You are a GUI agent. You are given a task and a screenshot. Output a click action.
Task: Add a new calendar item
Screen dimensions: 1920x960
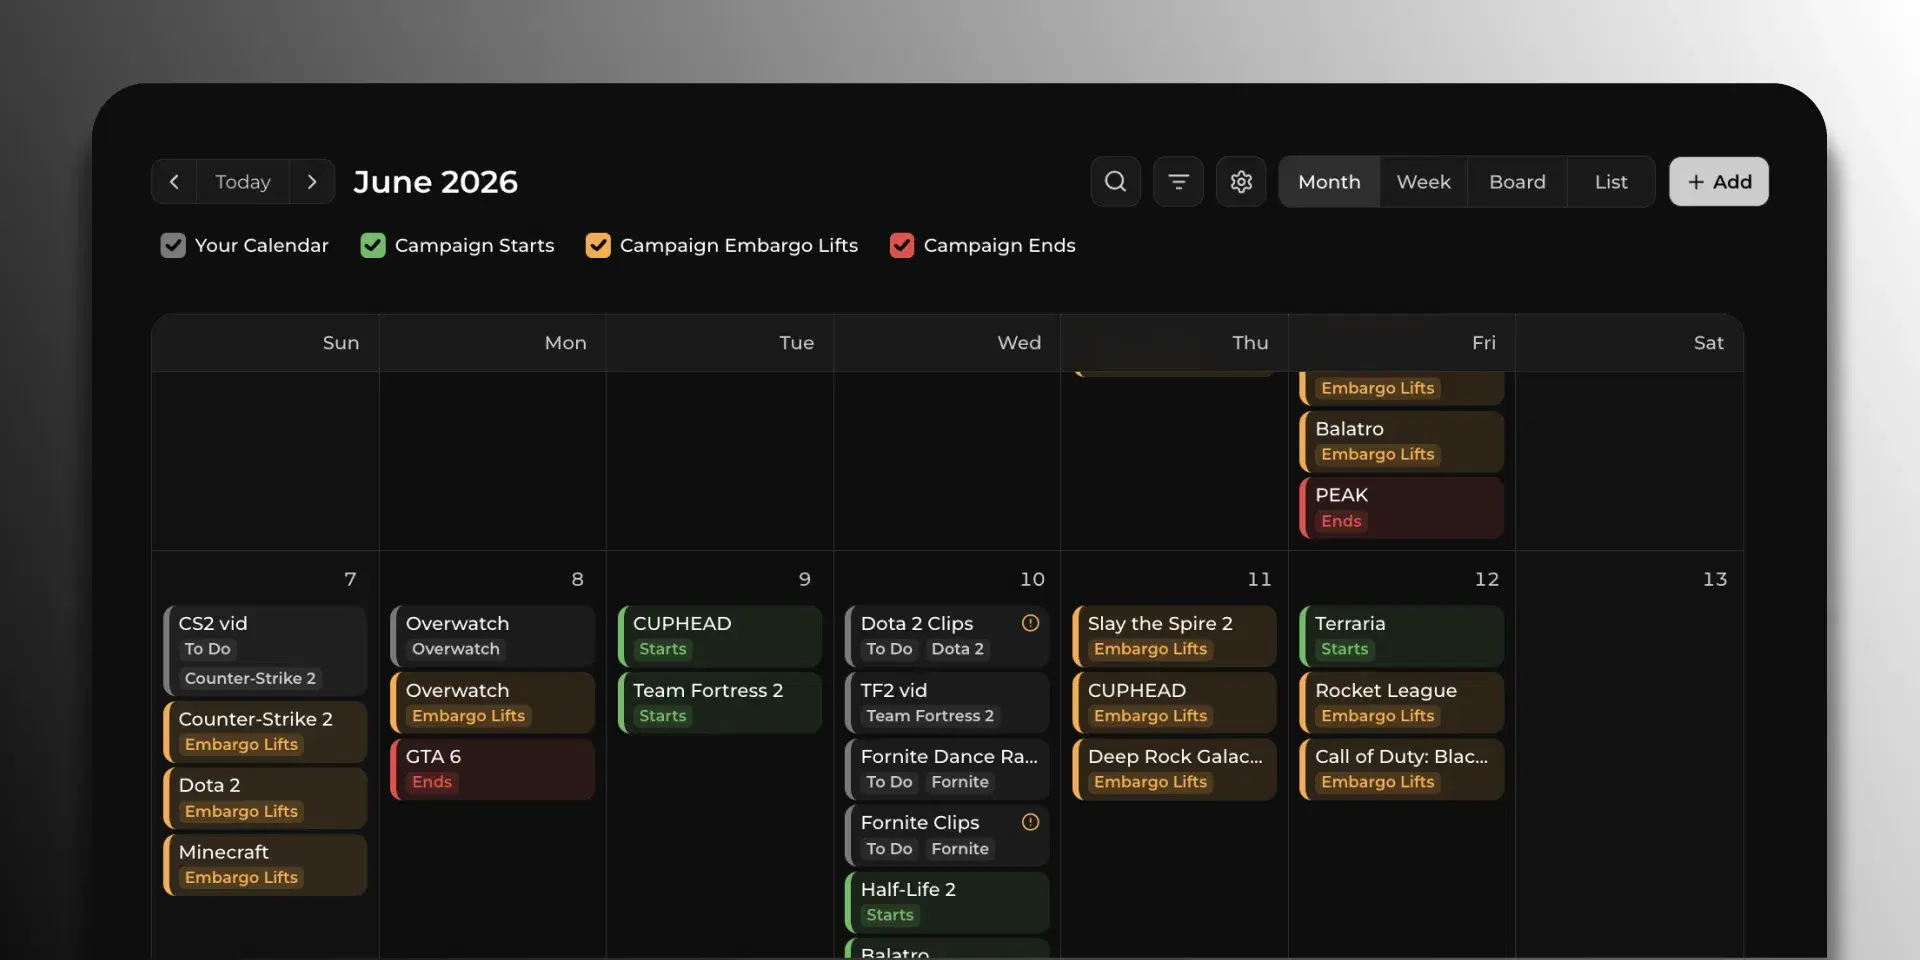(x=1718, y=182)
